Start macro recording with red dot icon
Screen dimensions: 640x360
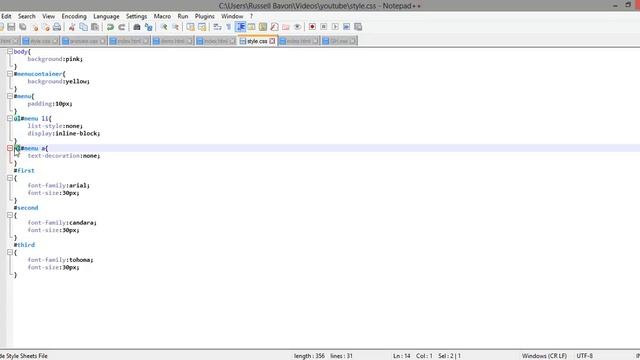312,27
